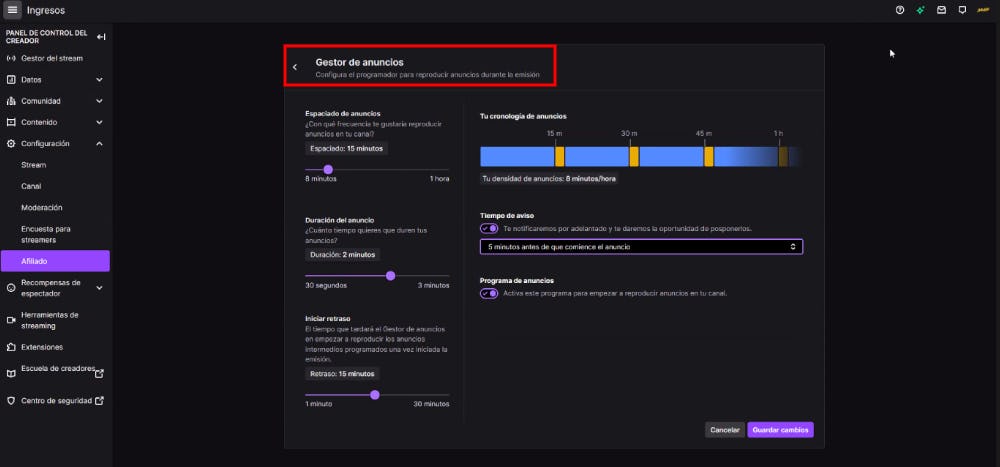Click the 30 m ad marker on timeline

[x=634, y=157]
